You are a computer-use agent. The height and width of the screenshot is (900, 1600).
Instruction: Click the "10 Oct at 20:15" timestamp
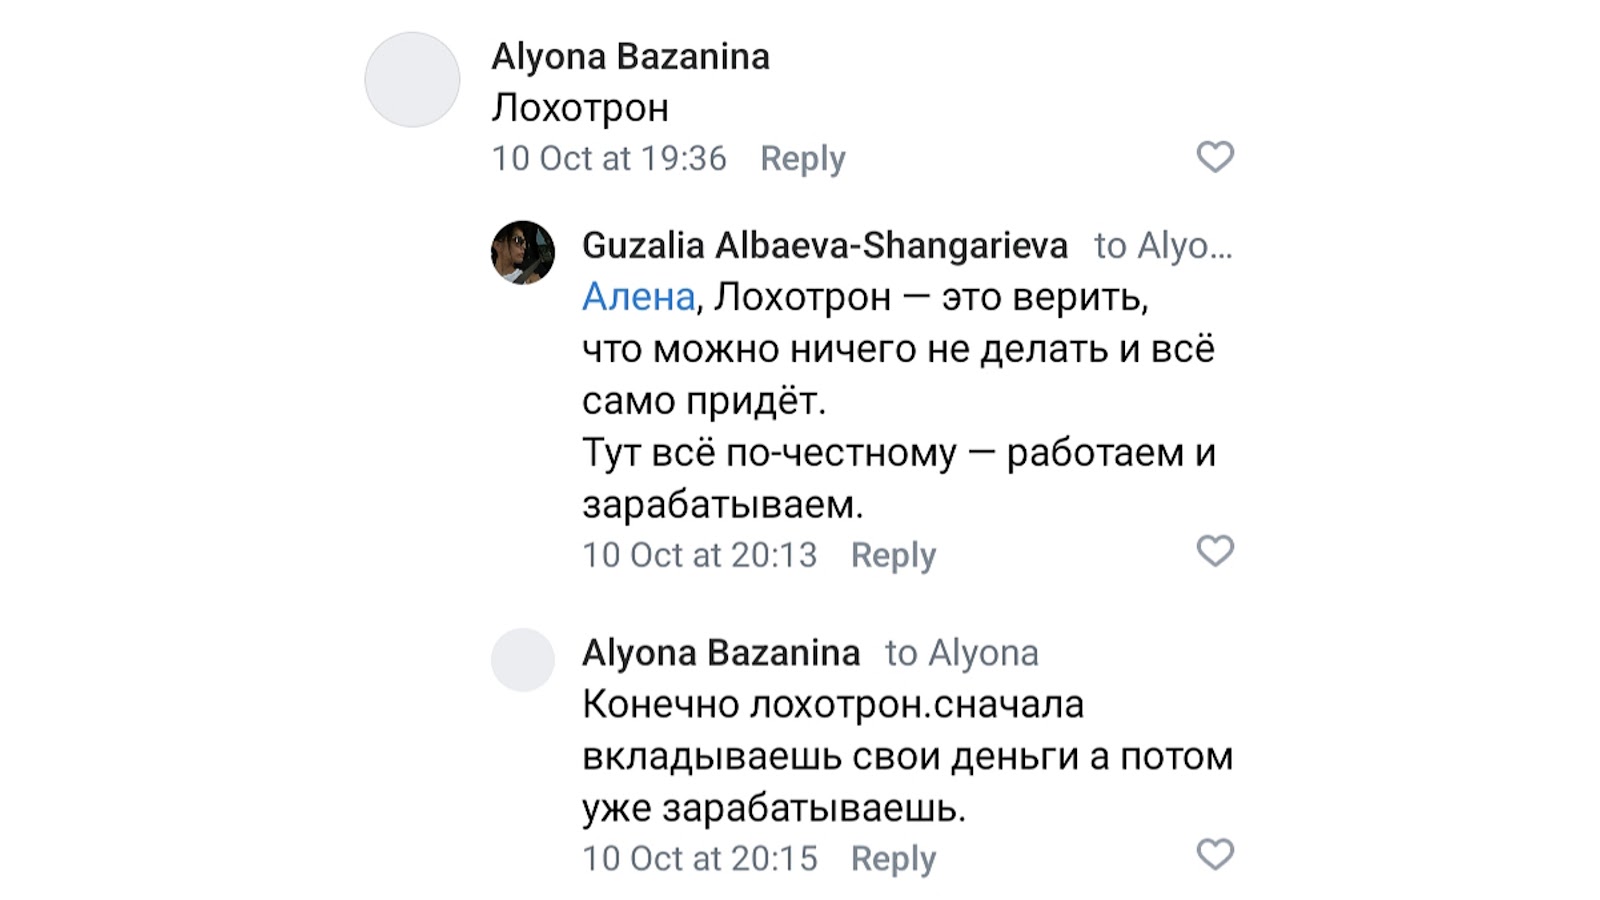click(x=699, y=858)
